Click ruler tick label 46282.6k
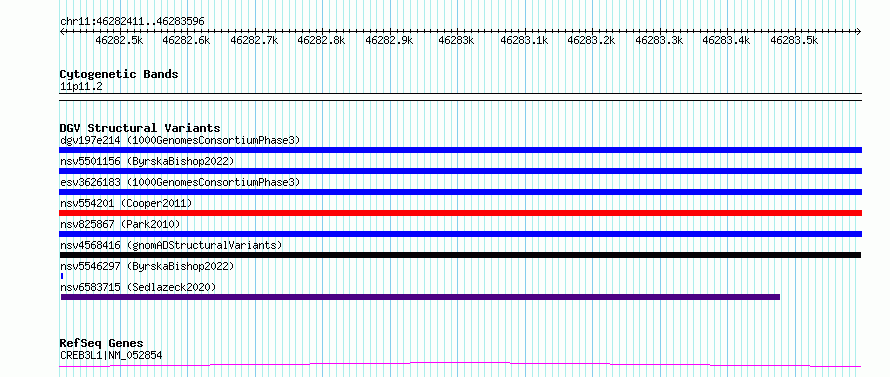 (x=186, y=40)
